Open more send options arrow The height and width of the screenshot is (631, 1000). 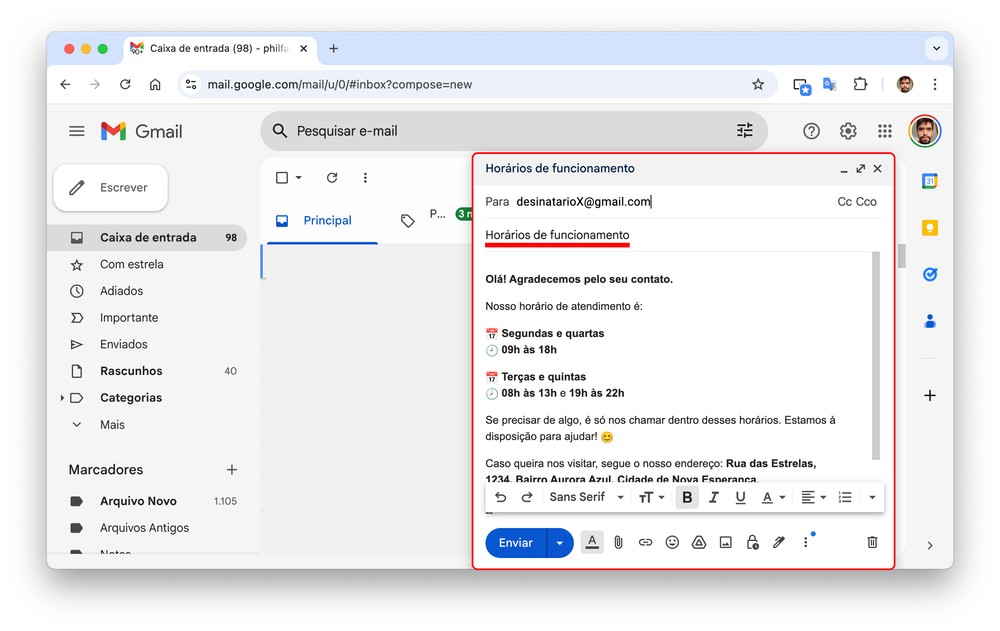[560, 543]
